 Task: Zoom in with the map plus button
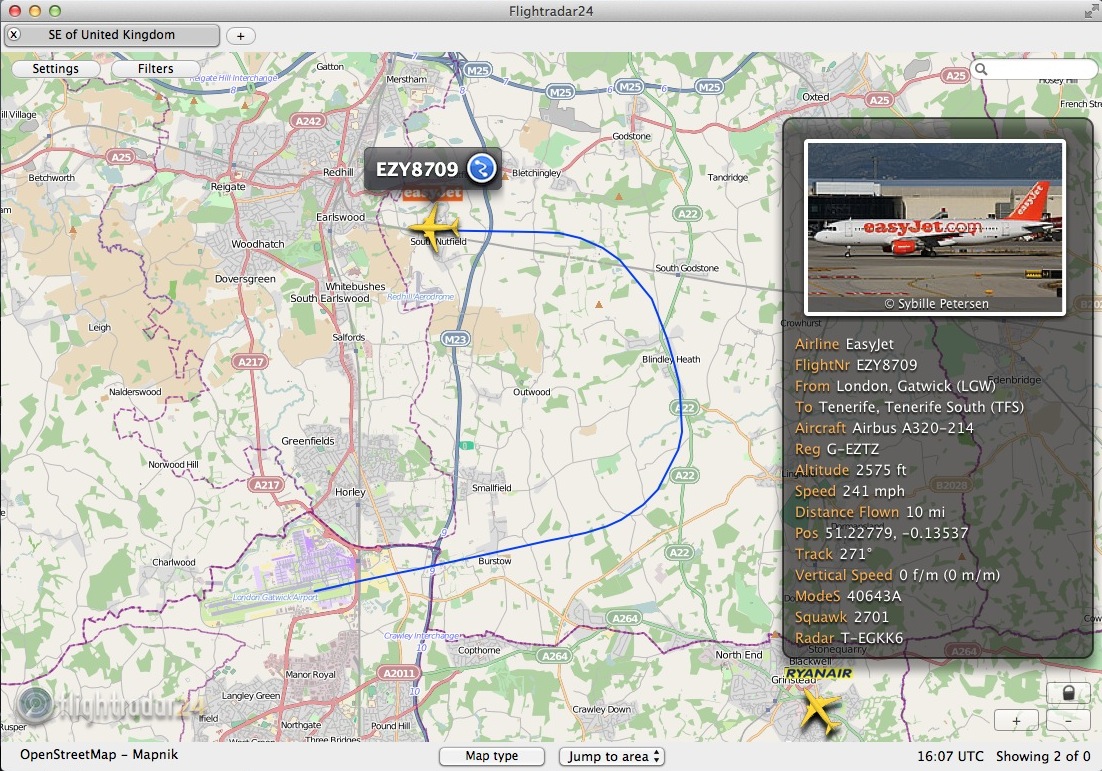click(1016, 720)
